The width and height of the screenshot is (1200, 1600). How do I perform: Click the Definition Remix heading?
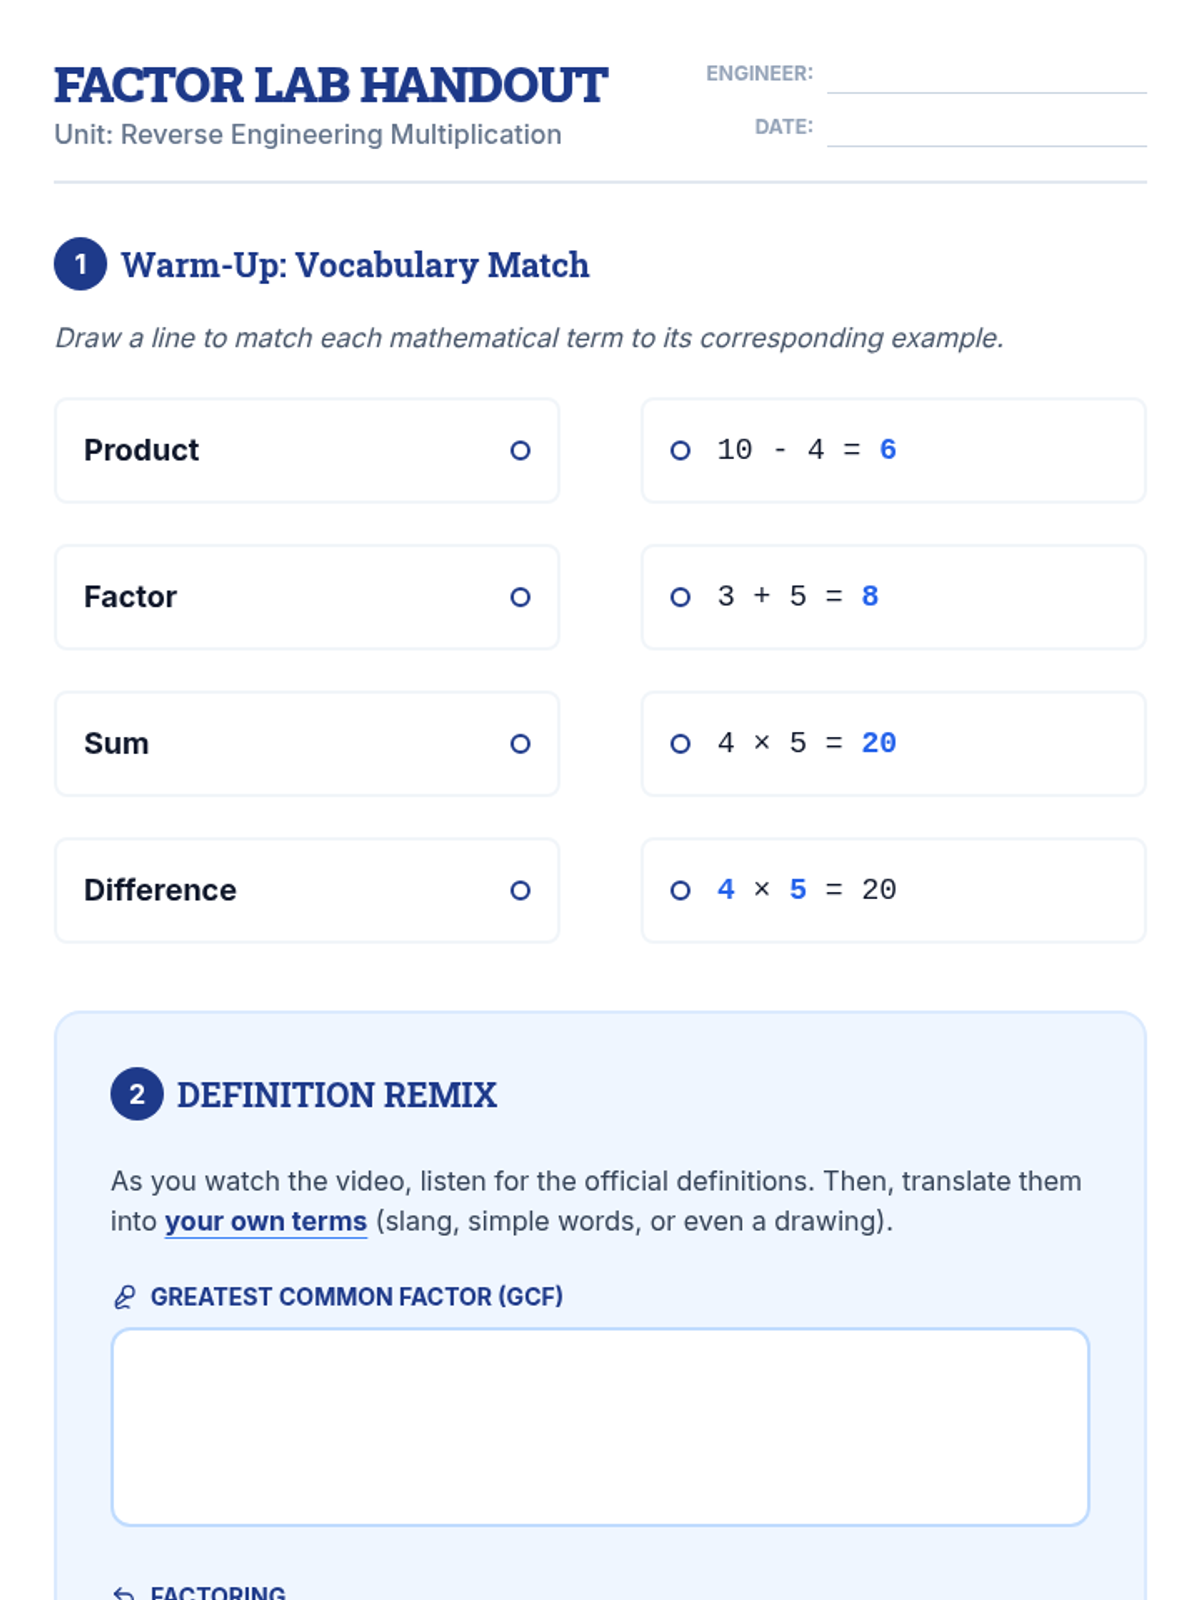(337, 1095)
